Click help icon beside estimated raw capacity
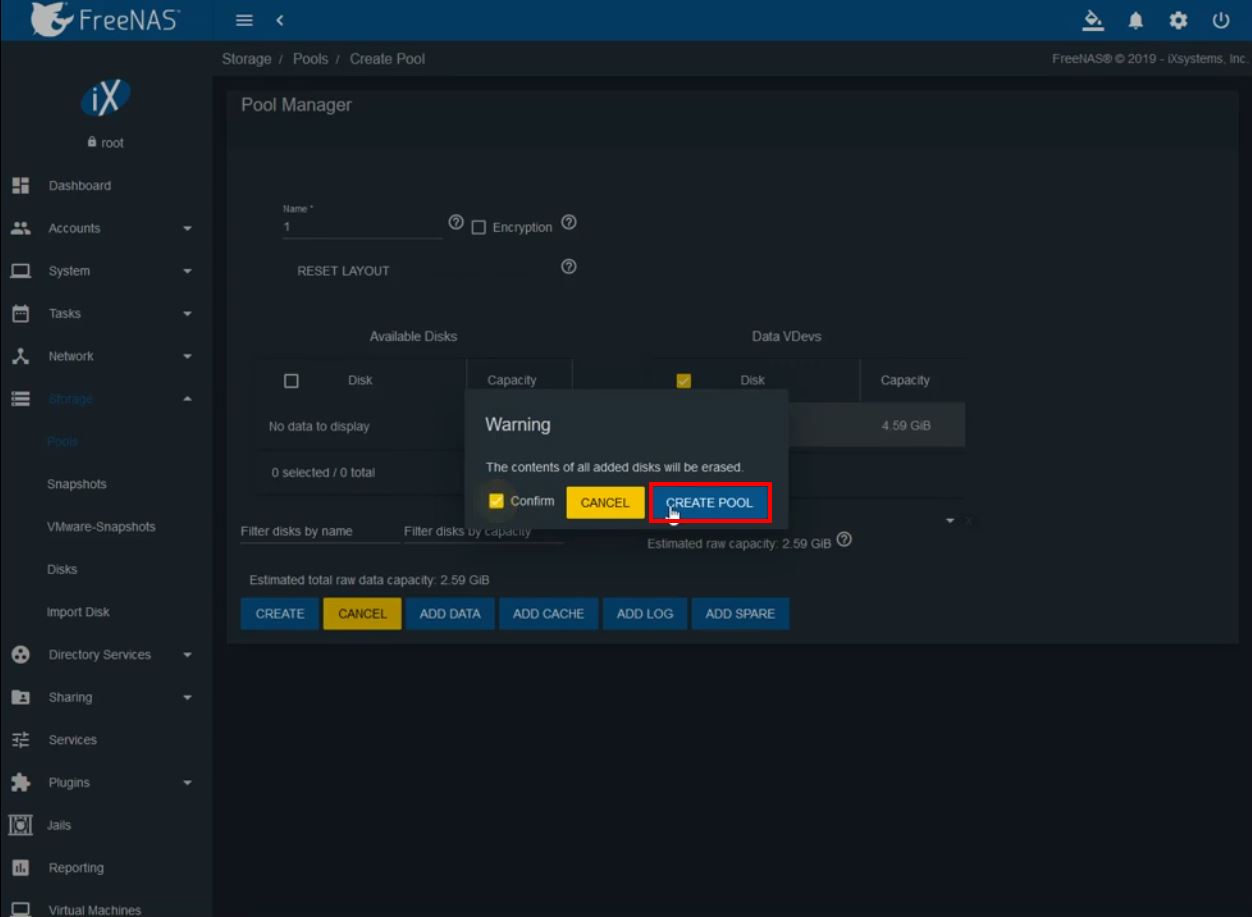Screen dimensions: 1252x917 [x=844, y=540]
